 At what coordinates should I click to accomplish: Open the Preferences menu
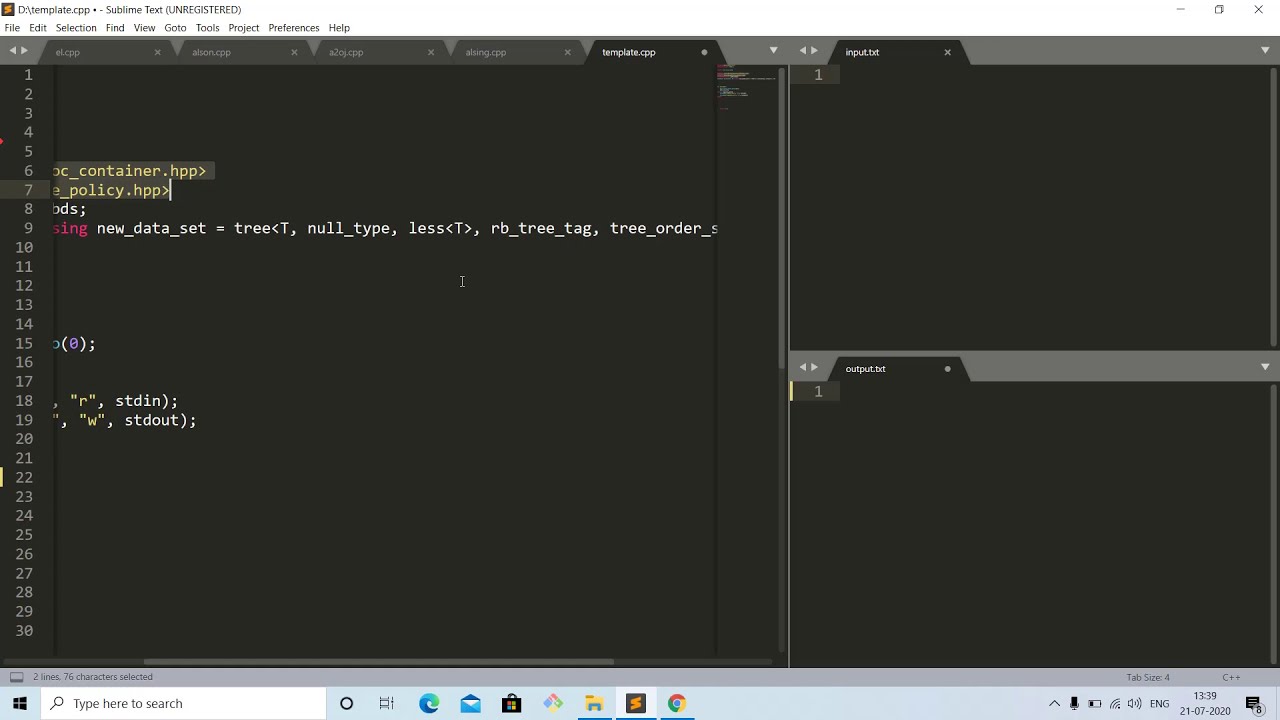[x=294, y=28]
